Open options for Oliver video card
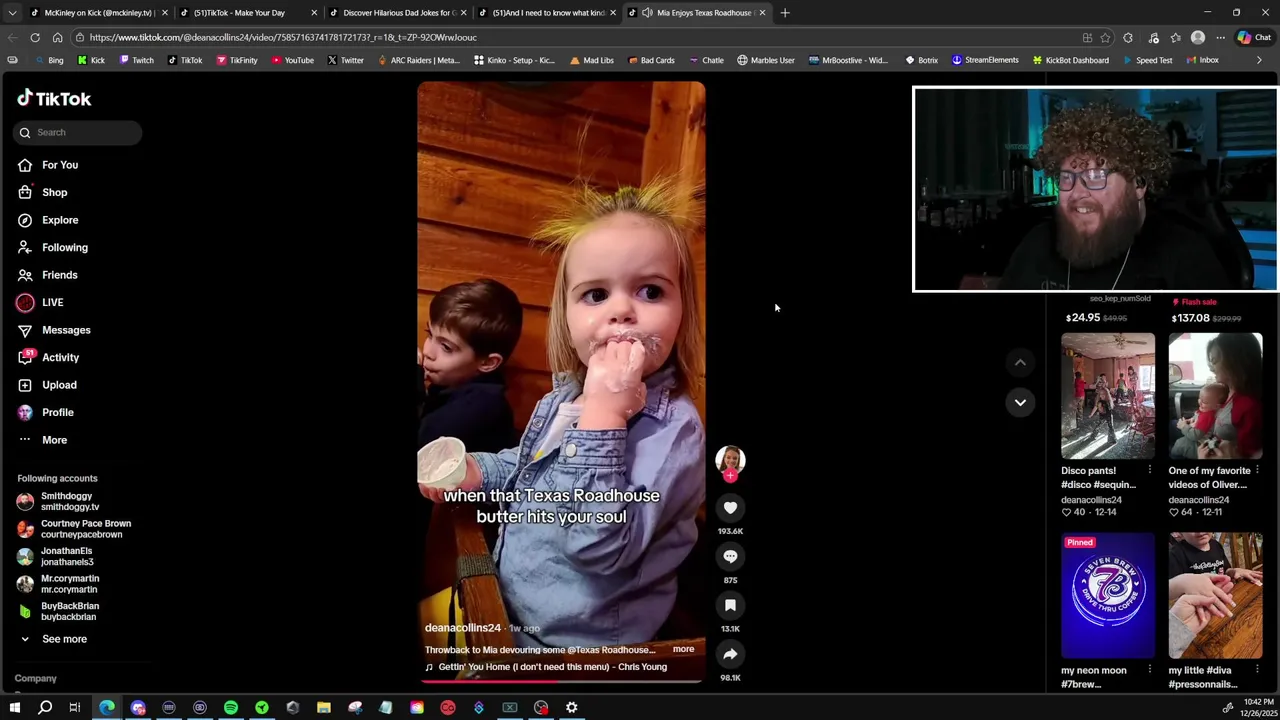The height and width of the screenshot is (720, 1280). [1257, 470]
